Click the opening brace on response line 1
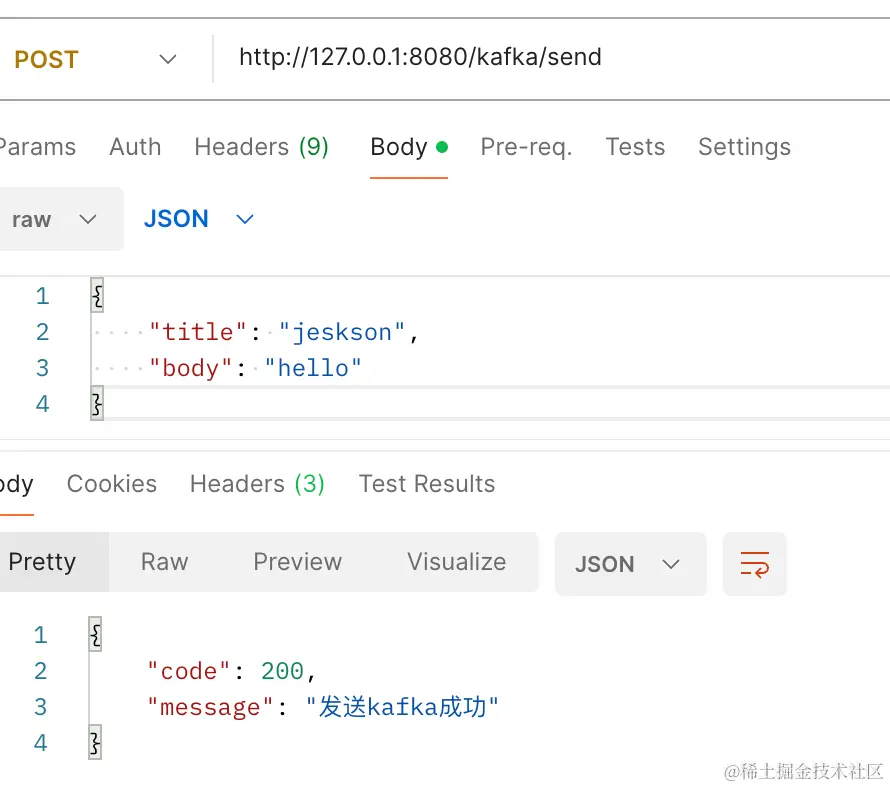Viewport: 890px width, 788px height. [x=95, y=635]
